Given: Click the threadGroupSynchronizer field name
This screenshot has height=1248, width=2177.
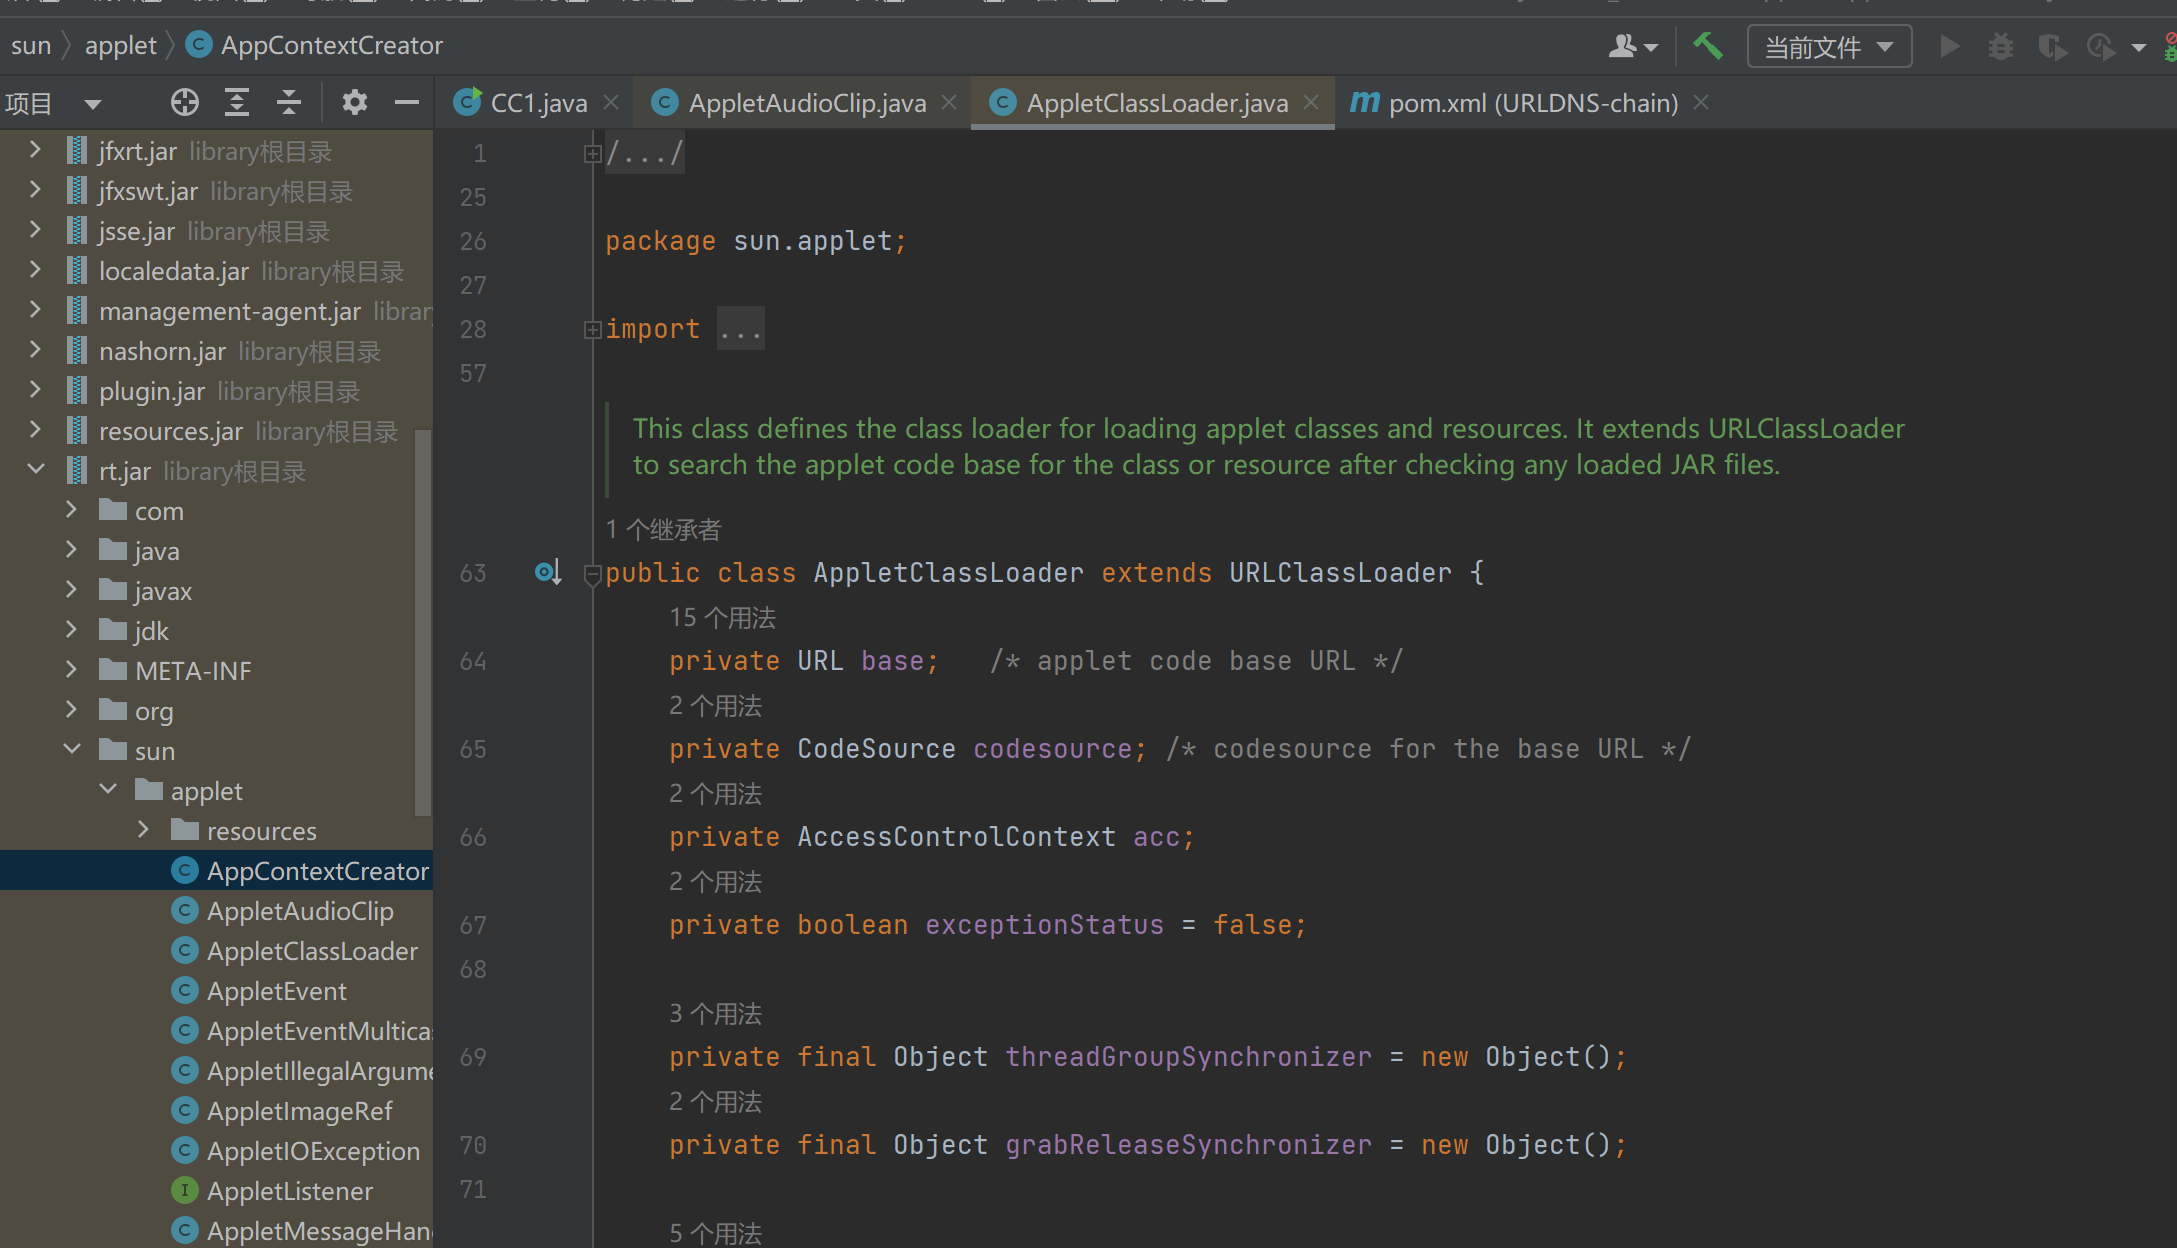Looking at the screenshot, I should pyautogui.click(x=1188, y=1057).
